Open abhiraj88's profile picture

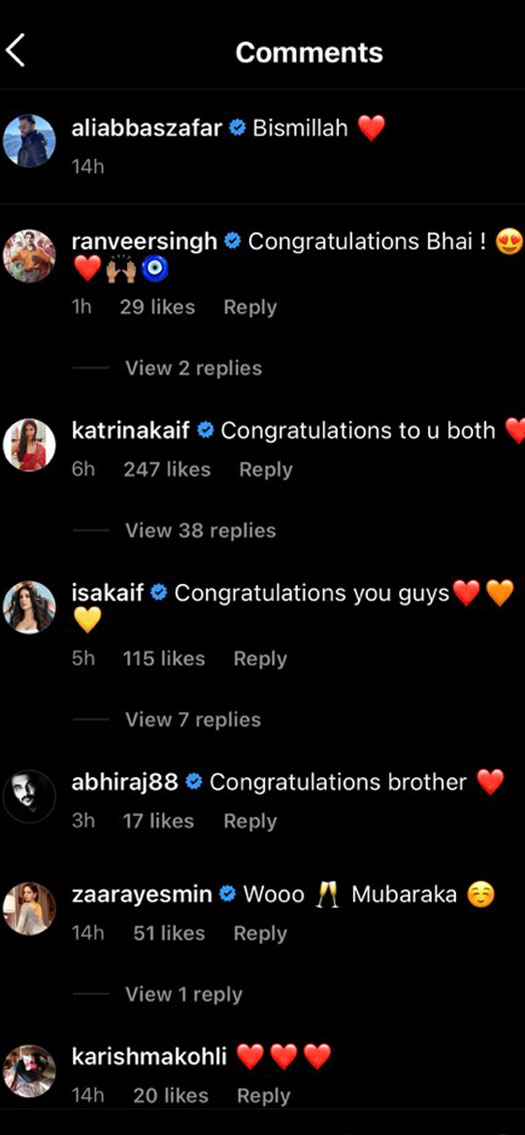(x=30, y=796)
